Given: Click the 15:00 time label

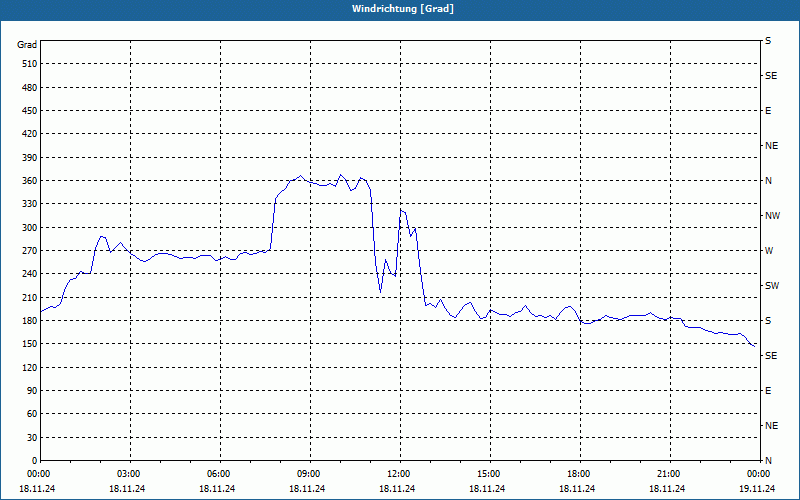Looking at the screenshot, I should pos(490,474).
